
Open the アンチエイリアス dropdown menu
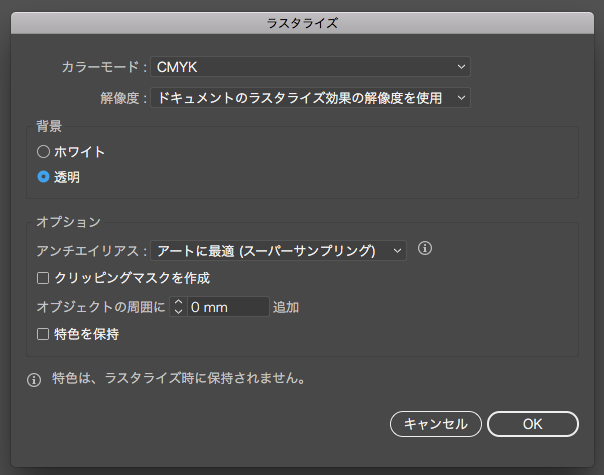(279, 250)
